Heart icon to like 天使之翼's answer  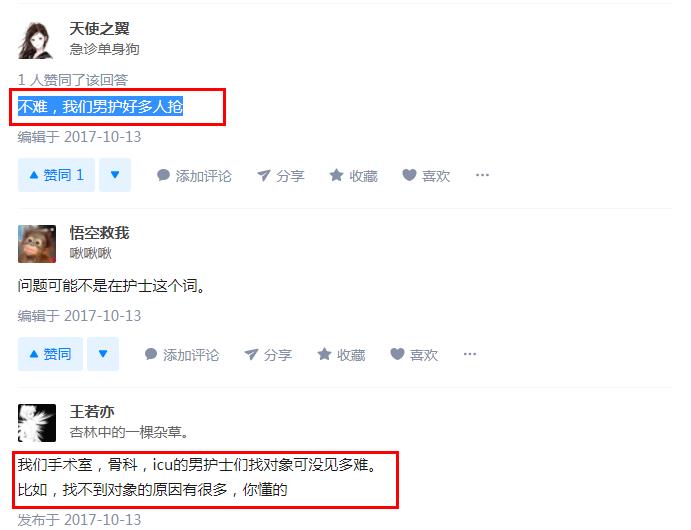coord(409,175)
